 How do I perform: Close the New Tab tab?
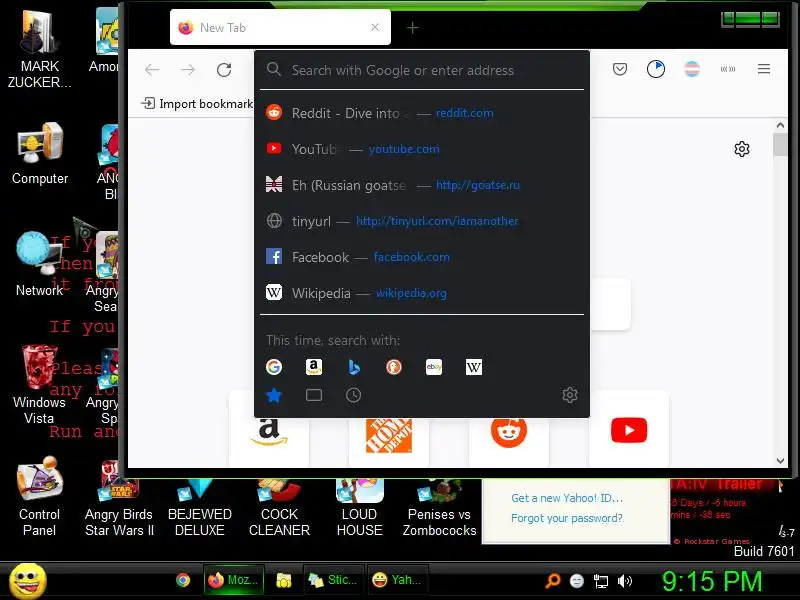375,27
